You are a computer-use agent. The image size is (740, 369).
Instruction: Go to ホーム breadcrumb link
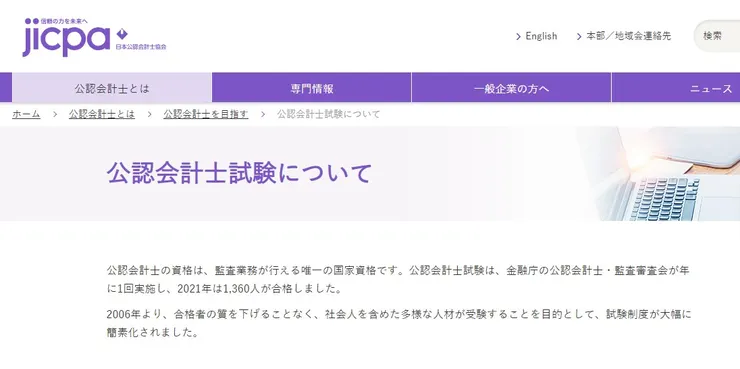tap(26, 114)
